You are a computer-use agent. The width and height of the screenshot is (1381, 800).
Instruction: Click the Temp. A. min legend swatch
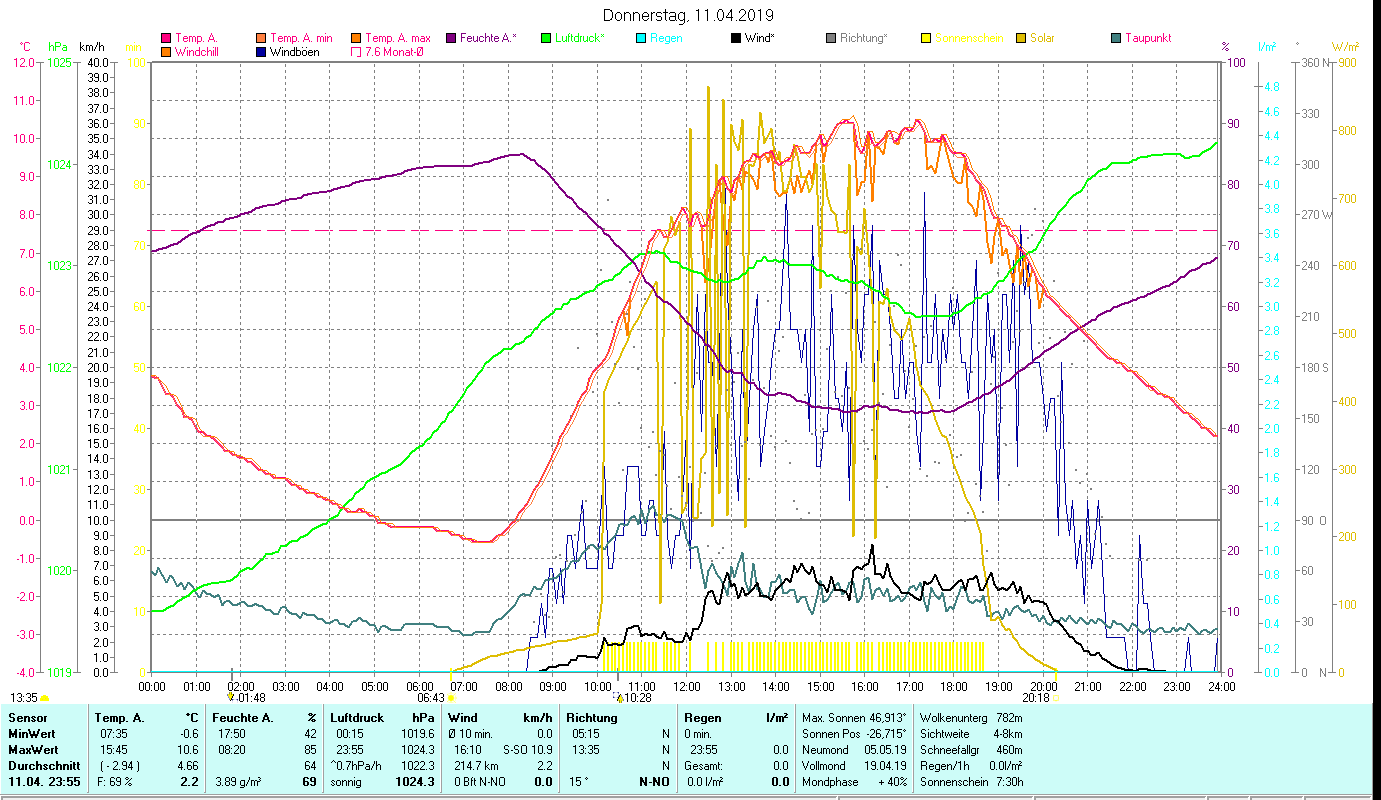[262, 38]
